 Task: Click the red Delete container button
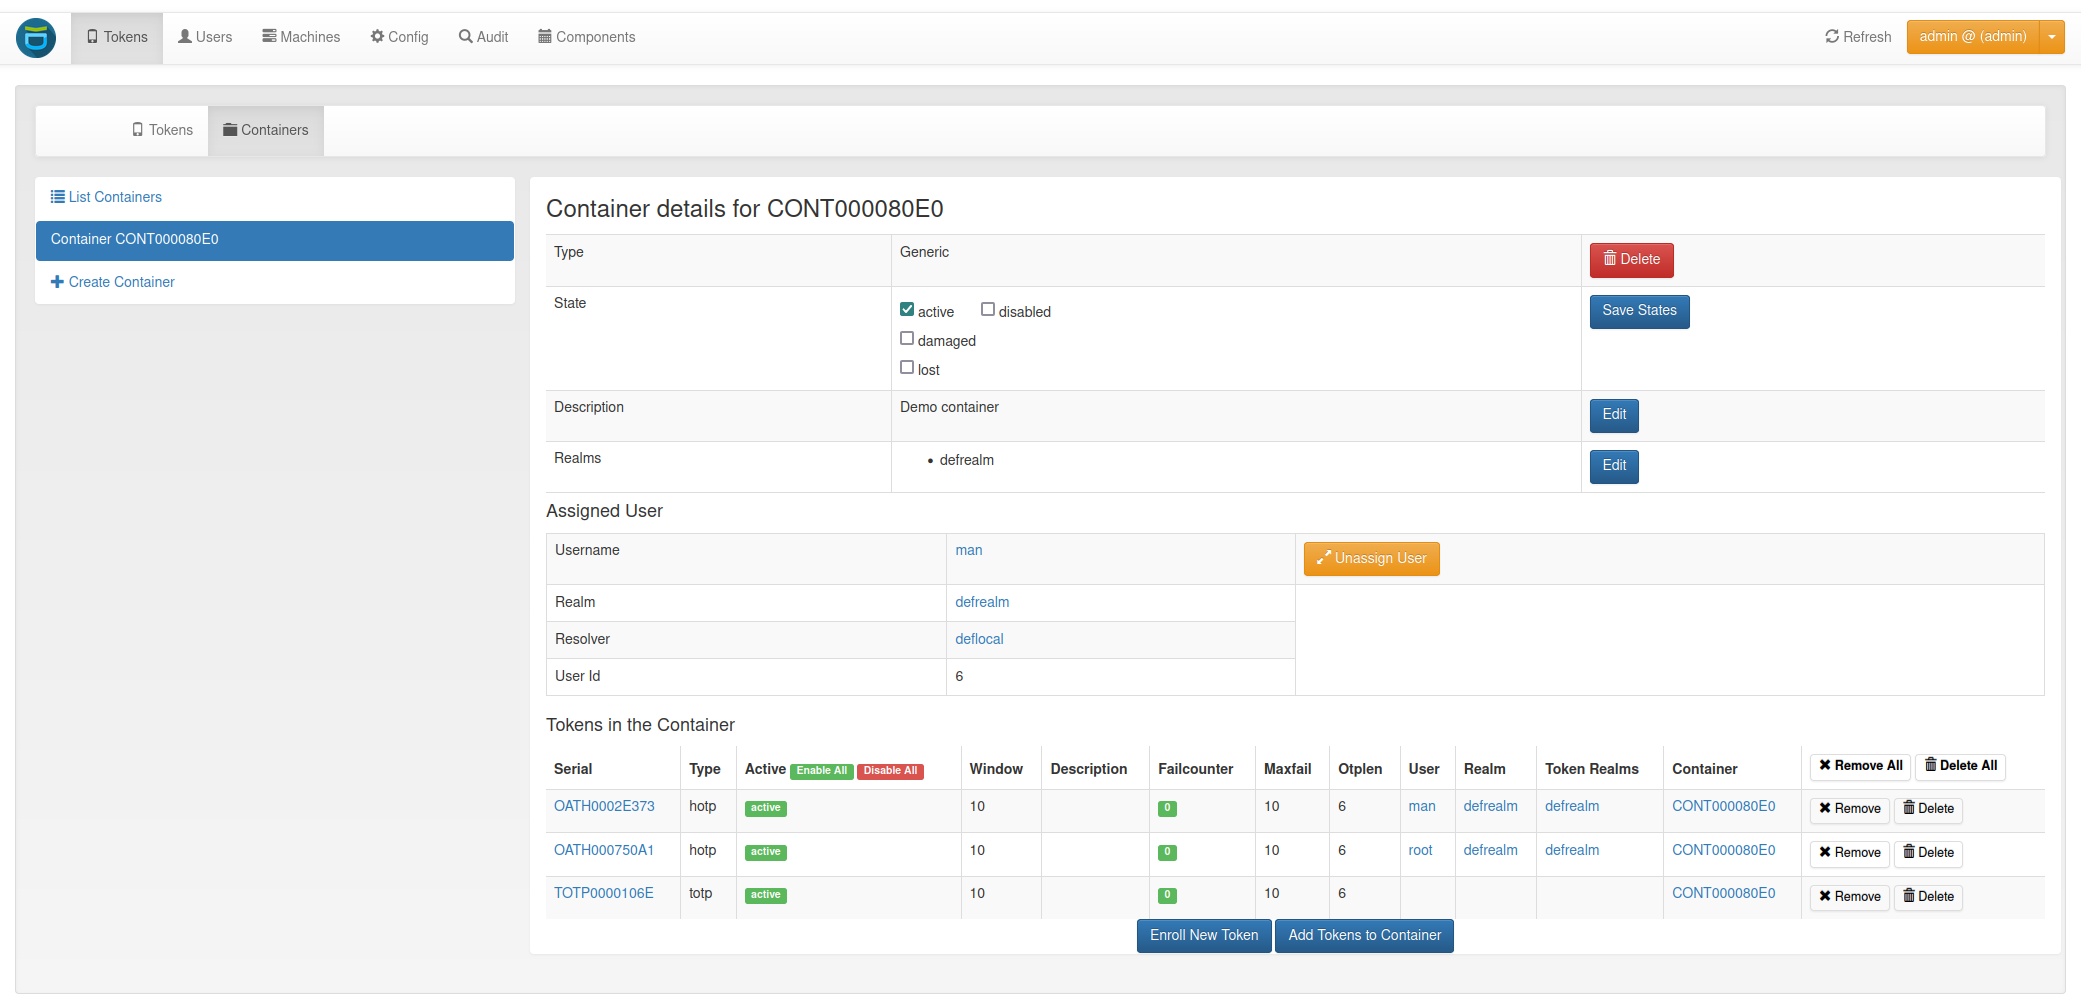(x=1631, y=260)
